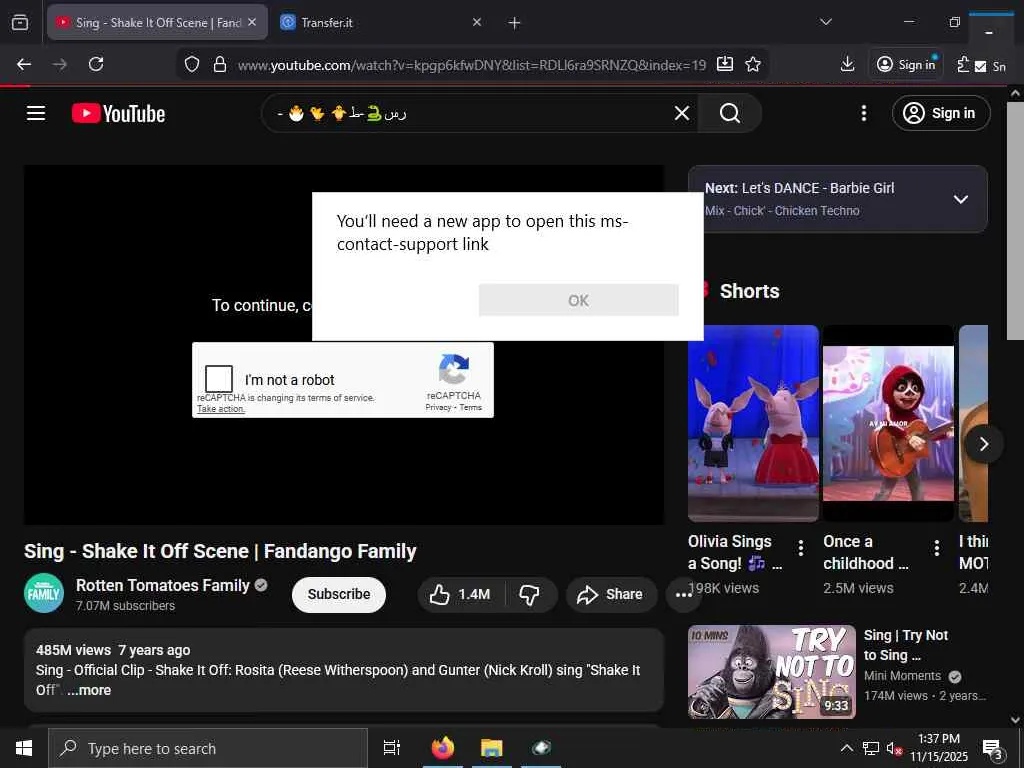Go to YouTube home via logo
This screenshot has height=768, width=1024.
pos(118,114)
